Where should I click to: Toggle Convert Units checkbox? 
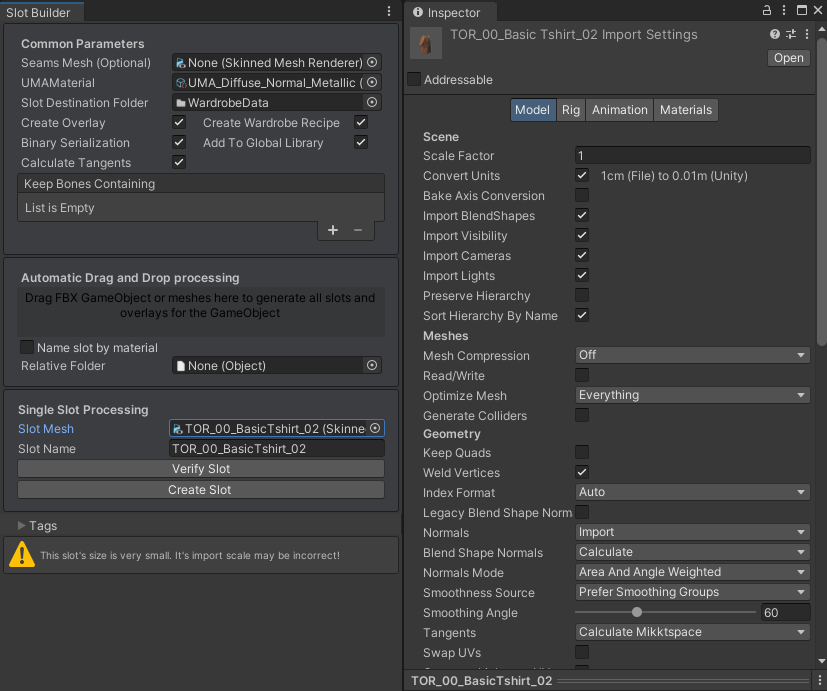coord(582,175)
